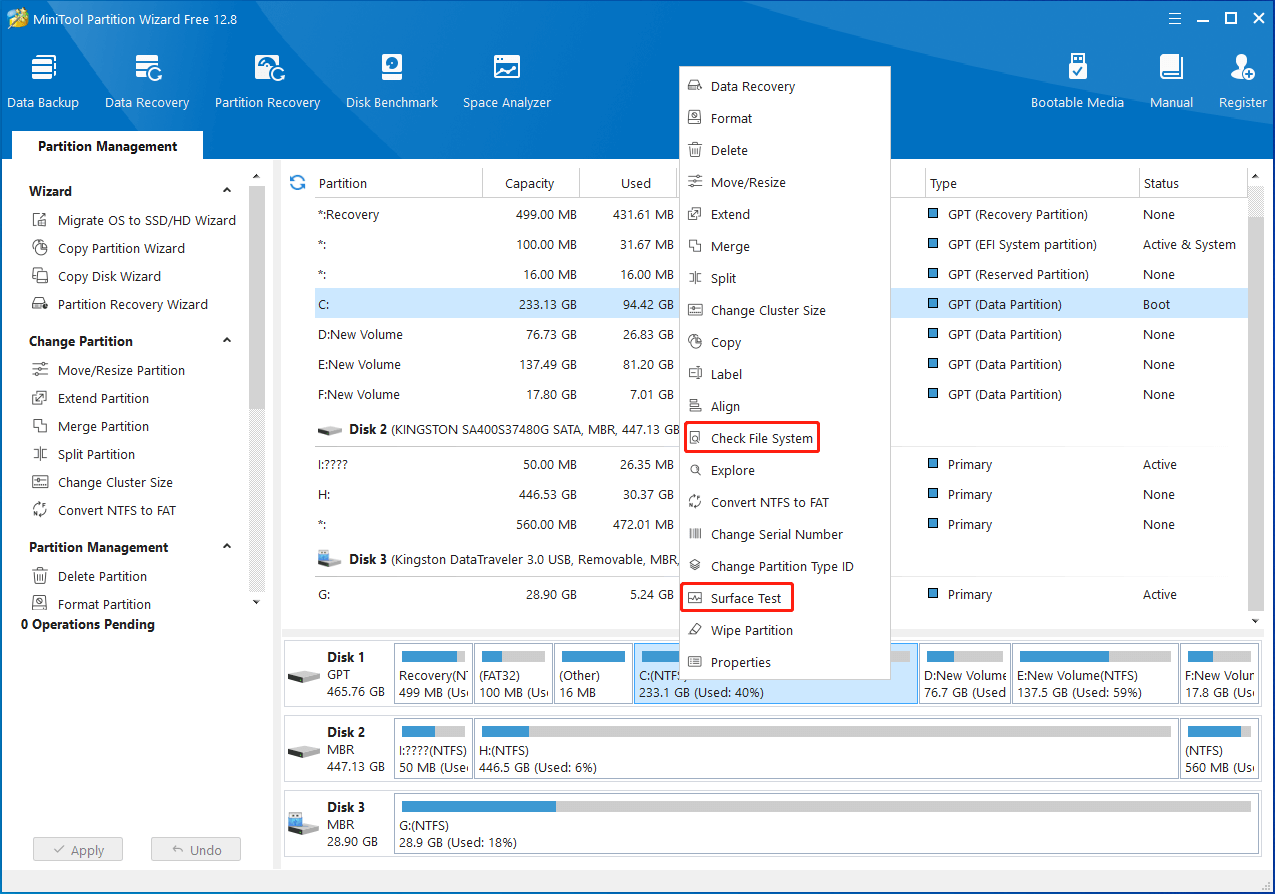
Task: Refresh the partition list
Action: (297, 182)
